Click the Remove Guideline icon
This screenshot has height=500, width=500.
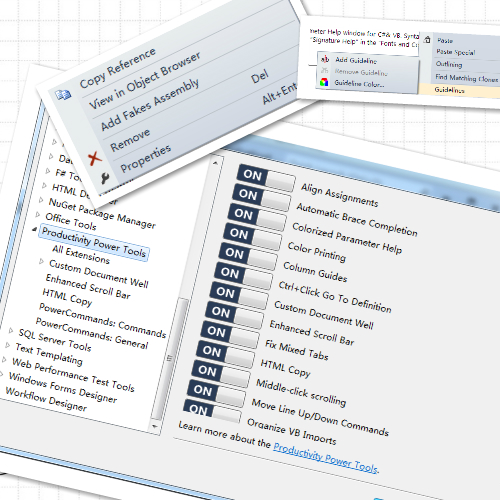(x=325, y=70)
